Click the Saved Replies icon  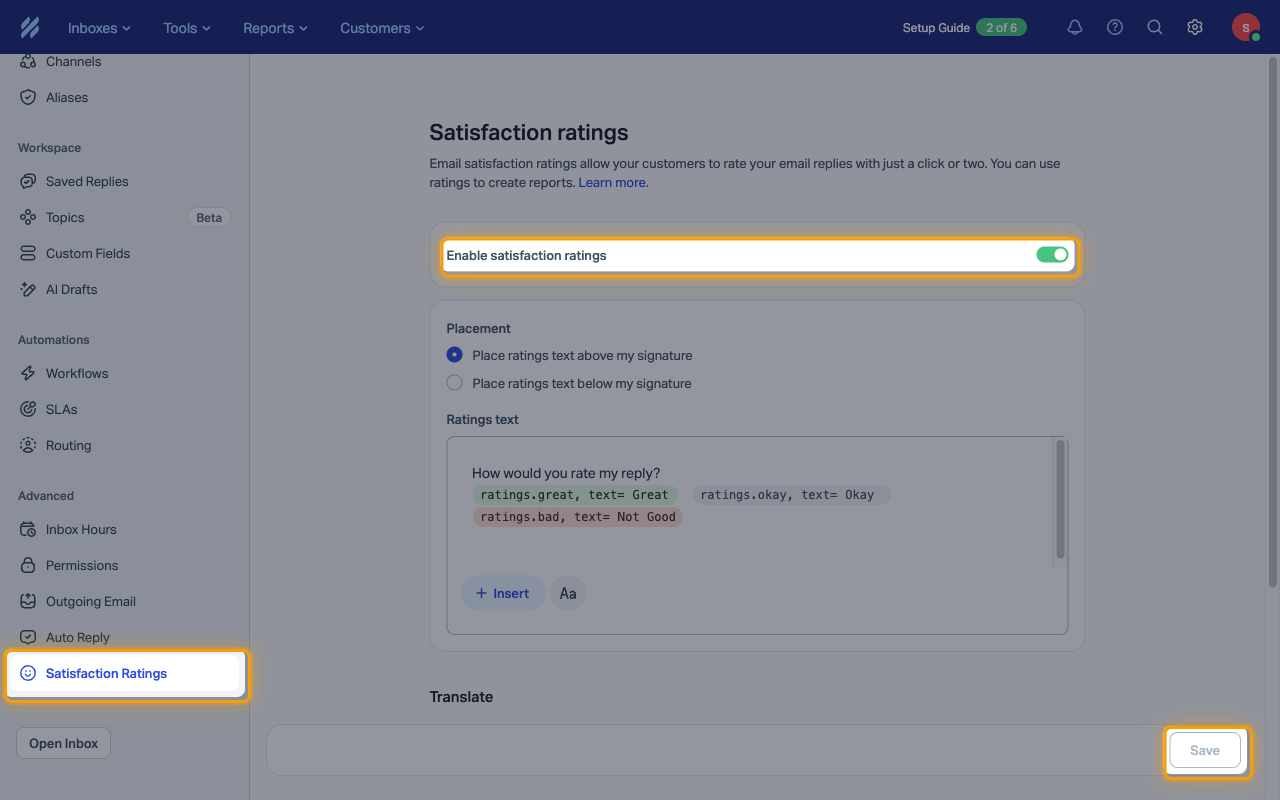pyautogui.click(x=28, y=181)
